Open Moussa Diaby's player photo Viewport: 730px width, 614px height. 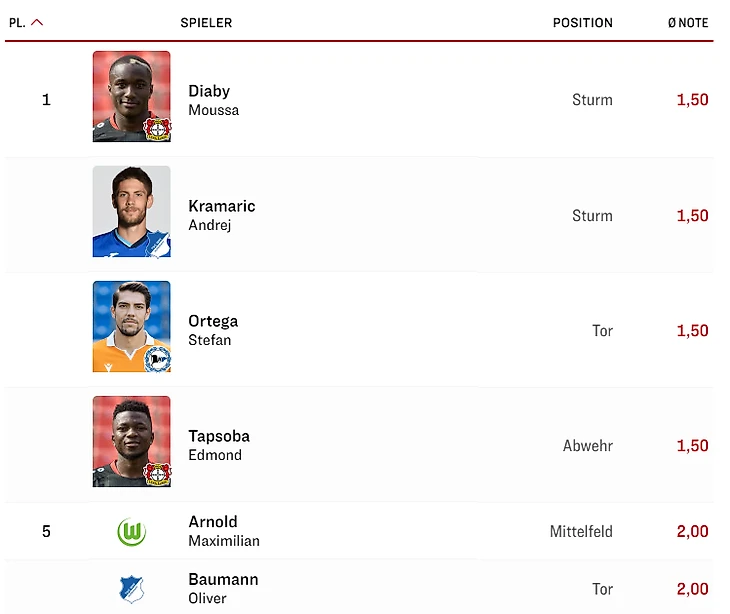click(131, 97)
